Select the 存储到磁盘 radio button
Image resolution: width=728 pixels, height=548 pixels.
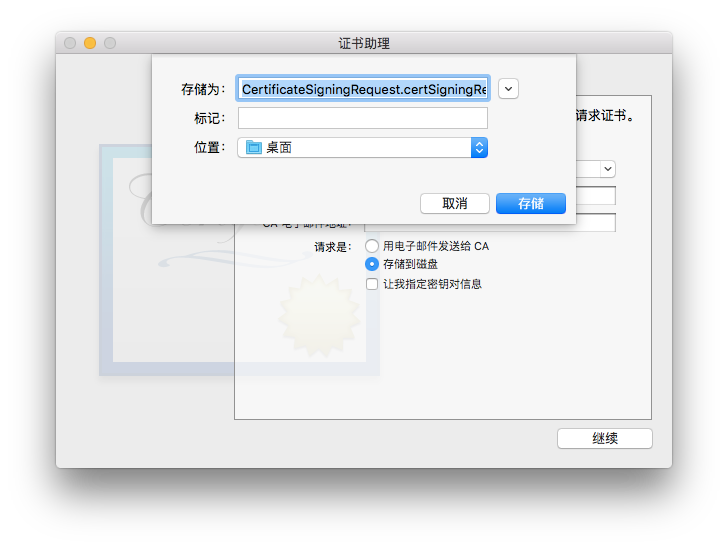coord(371,264)
